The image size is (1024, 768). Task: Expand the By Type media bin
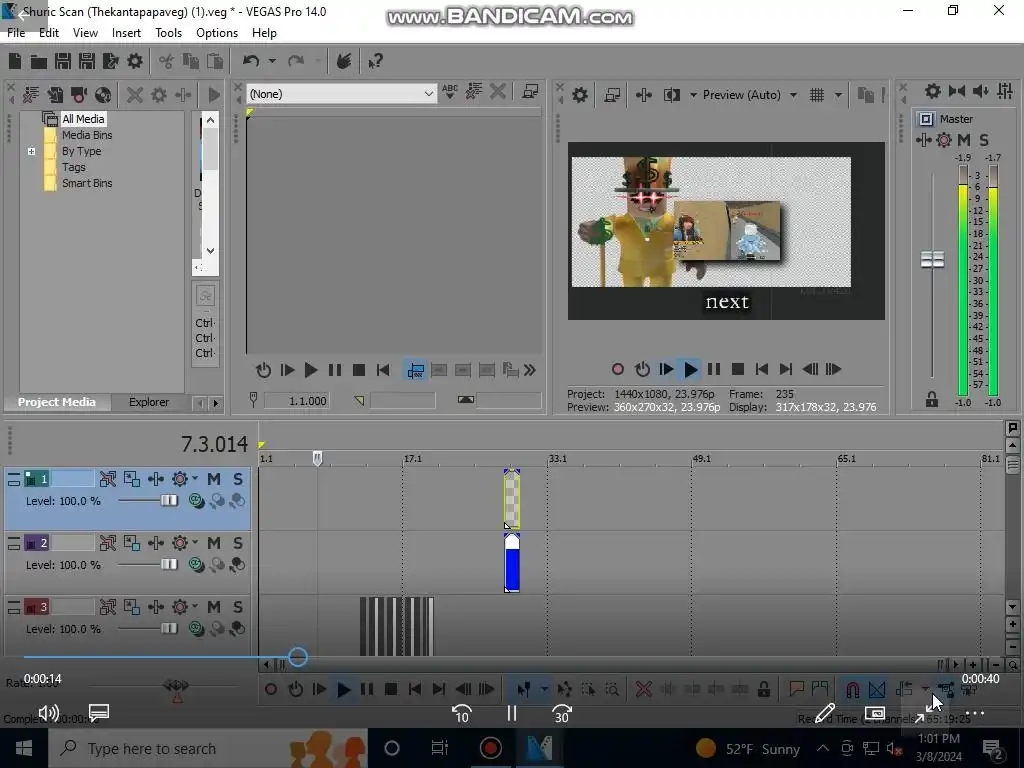click(x=31, y=152)
